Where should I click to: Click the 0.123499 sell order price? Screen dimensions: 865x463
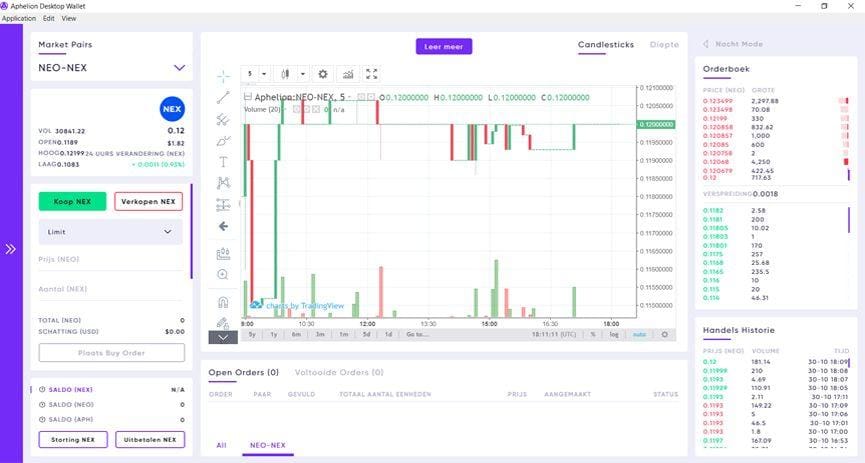point(718,101)
